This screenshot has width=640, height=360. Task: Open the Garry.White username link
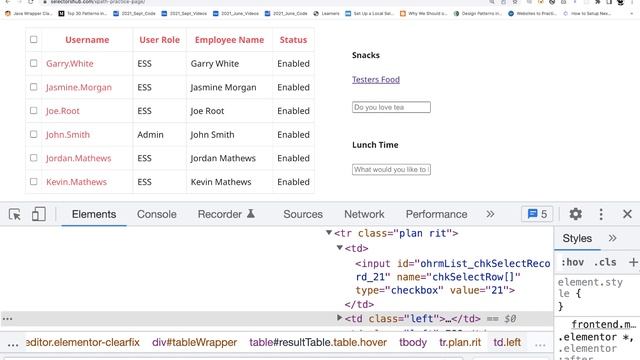(x=70, y=64)
